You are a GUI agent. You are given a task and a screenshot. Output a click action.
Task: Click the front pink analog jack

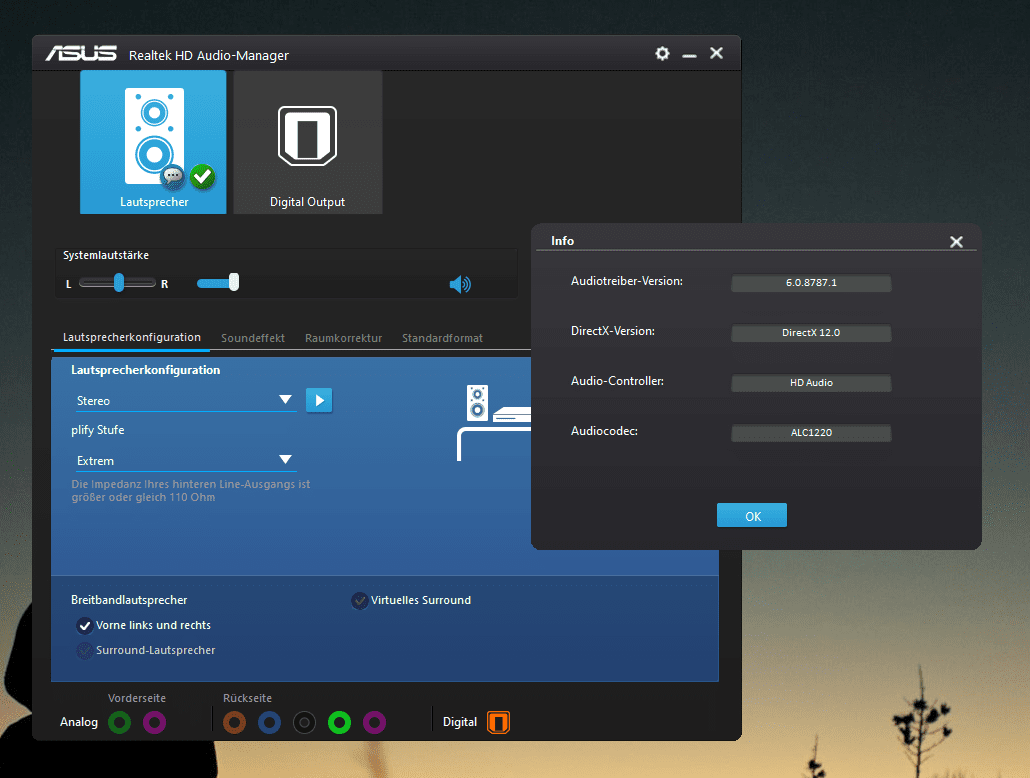point(154,723)
